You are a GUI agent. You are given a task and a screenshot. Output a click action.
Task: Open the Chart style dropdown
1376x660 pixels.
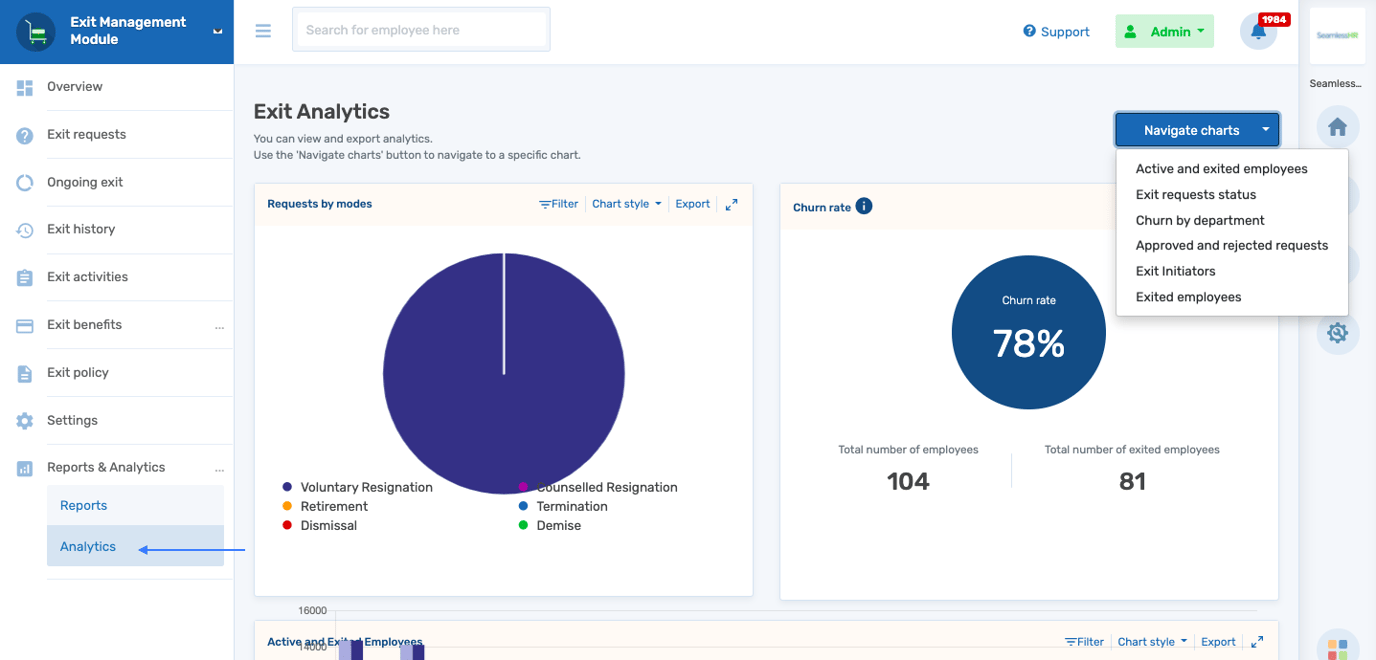click(x=626, y=203)
